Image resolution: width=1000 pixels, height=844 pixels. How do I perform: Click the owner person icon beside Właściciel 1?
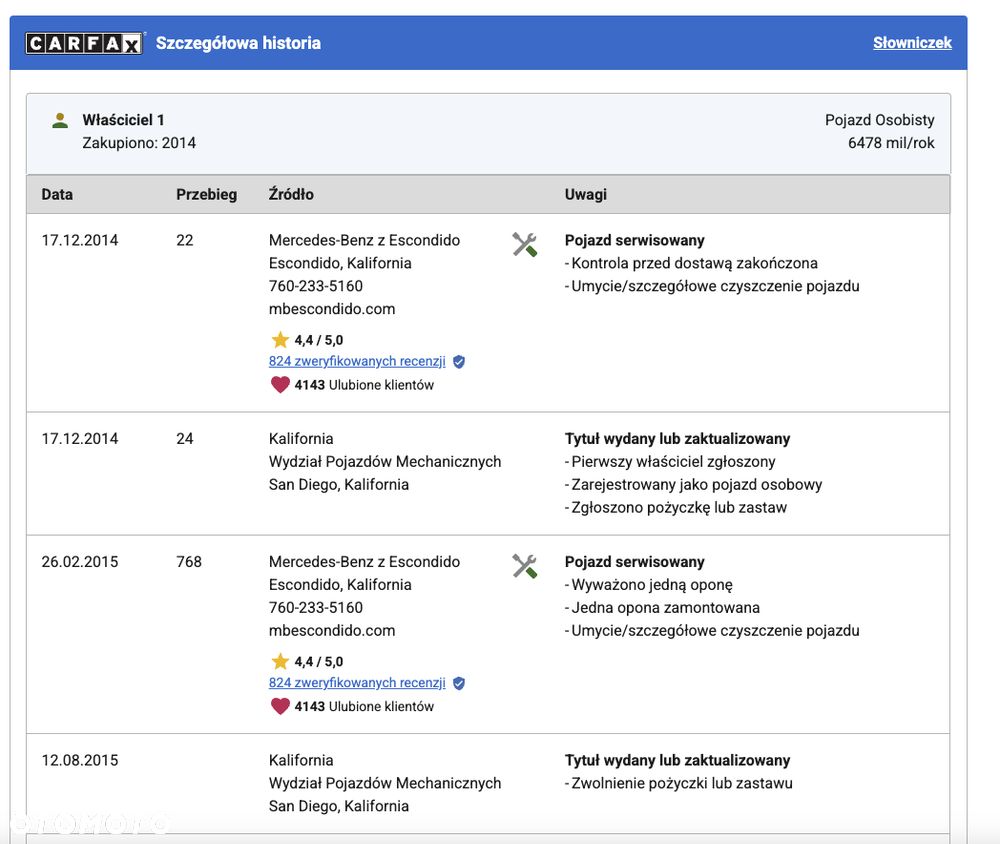(60, 121)
